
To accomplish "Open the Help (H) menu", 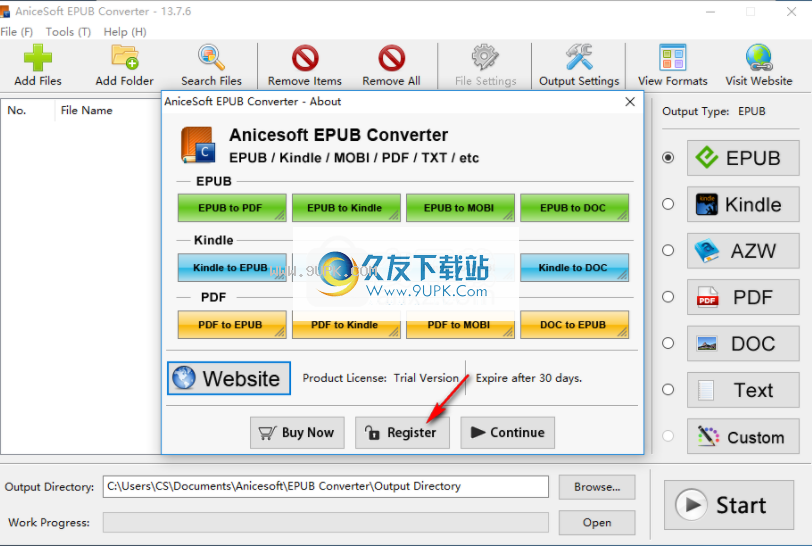I will pyautogui.click(x=125, y=32).
